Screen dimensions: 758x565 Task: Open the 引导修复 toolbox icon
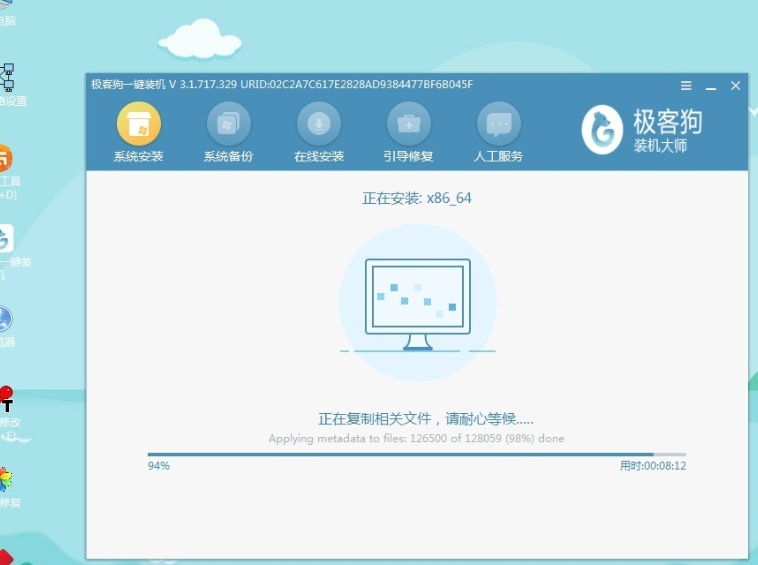pos(408,124)
